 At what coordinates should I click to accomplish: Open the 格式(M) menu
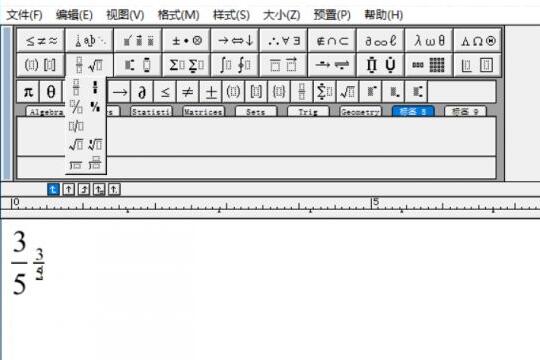pyautogui.click(x=178, y=15)
